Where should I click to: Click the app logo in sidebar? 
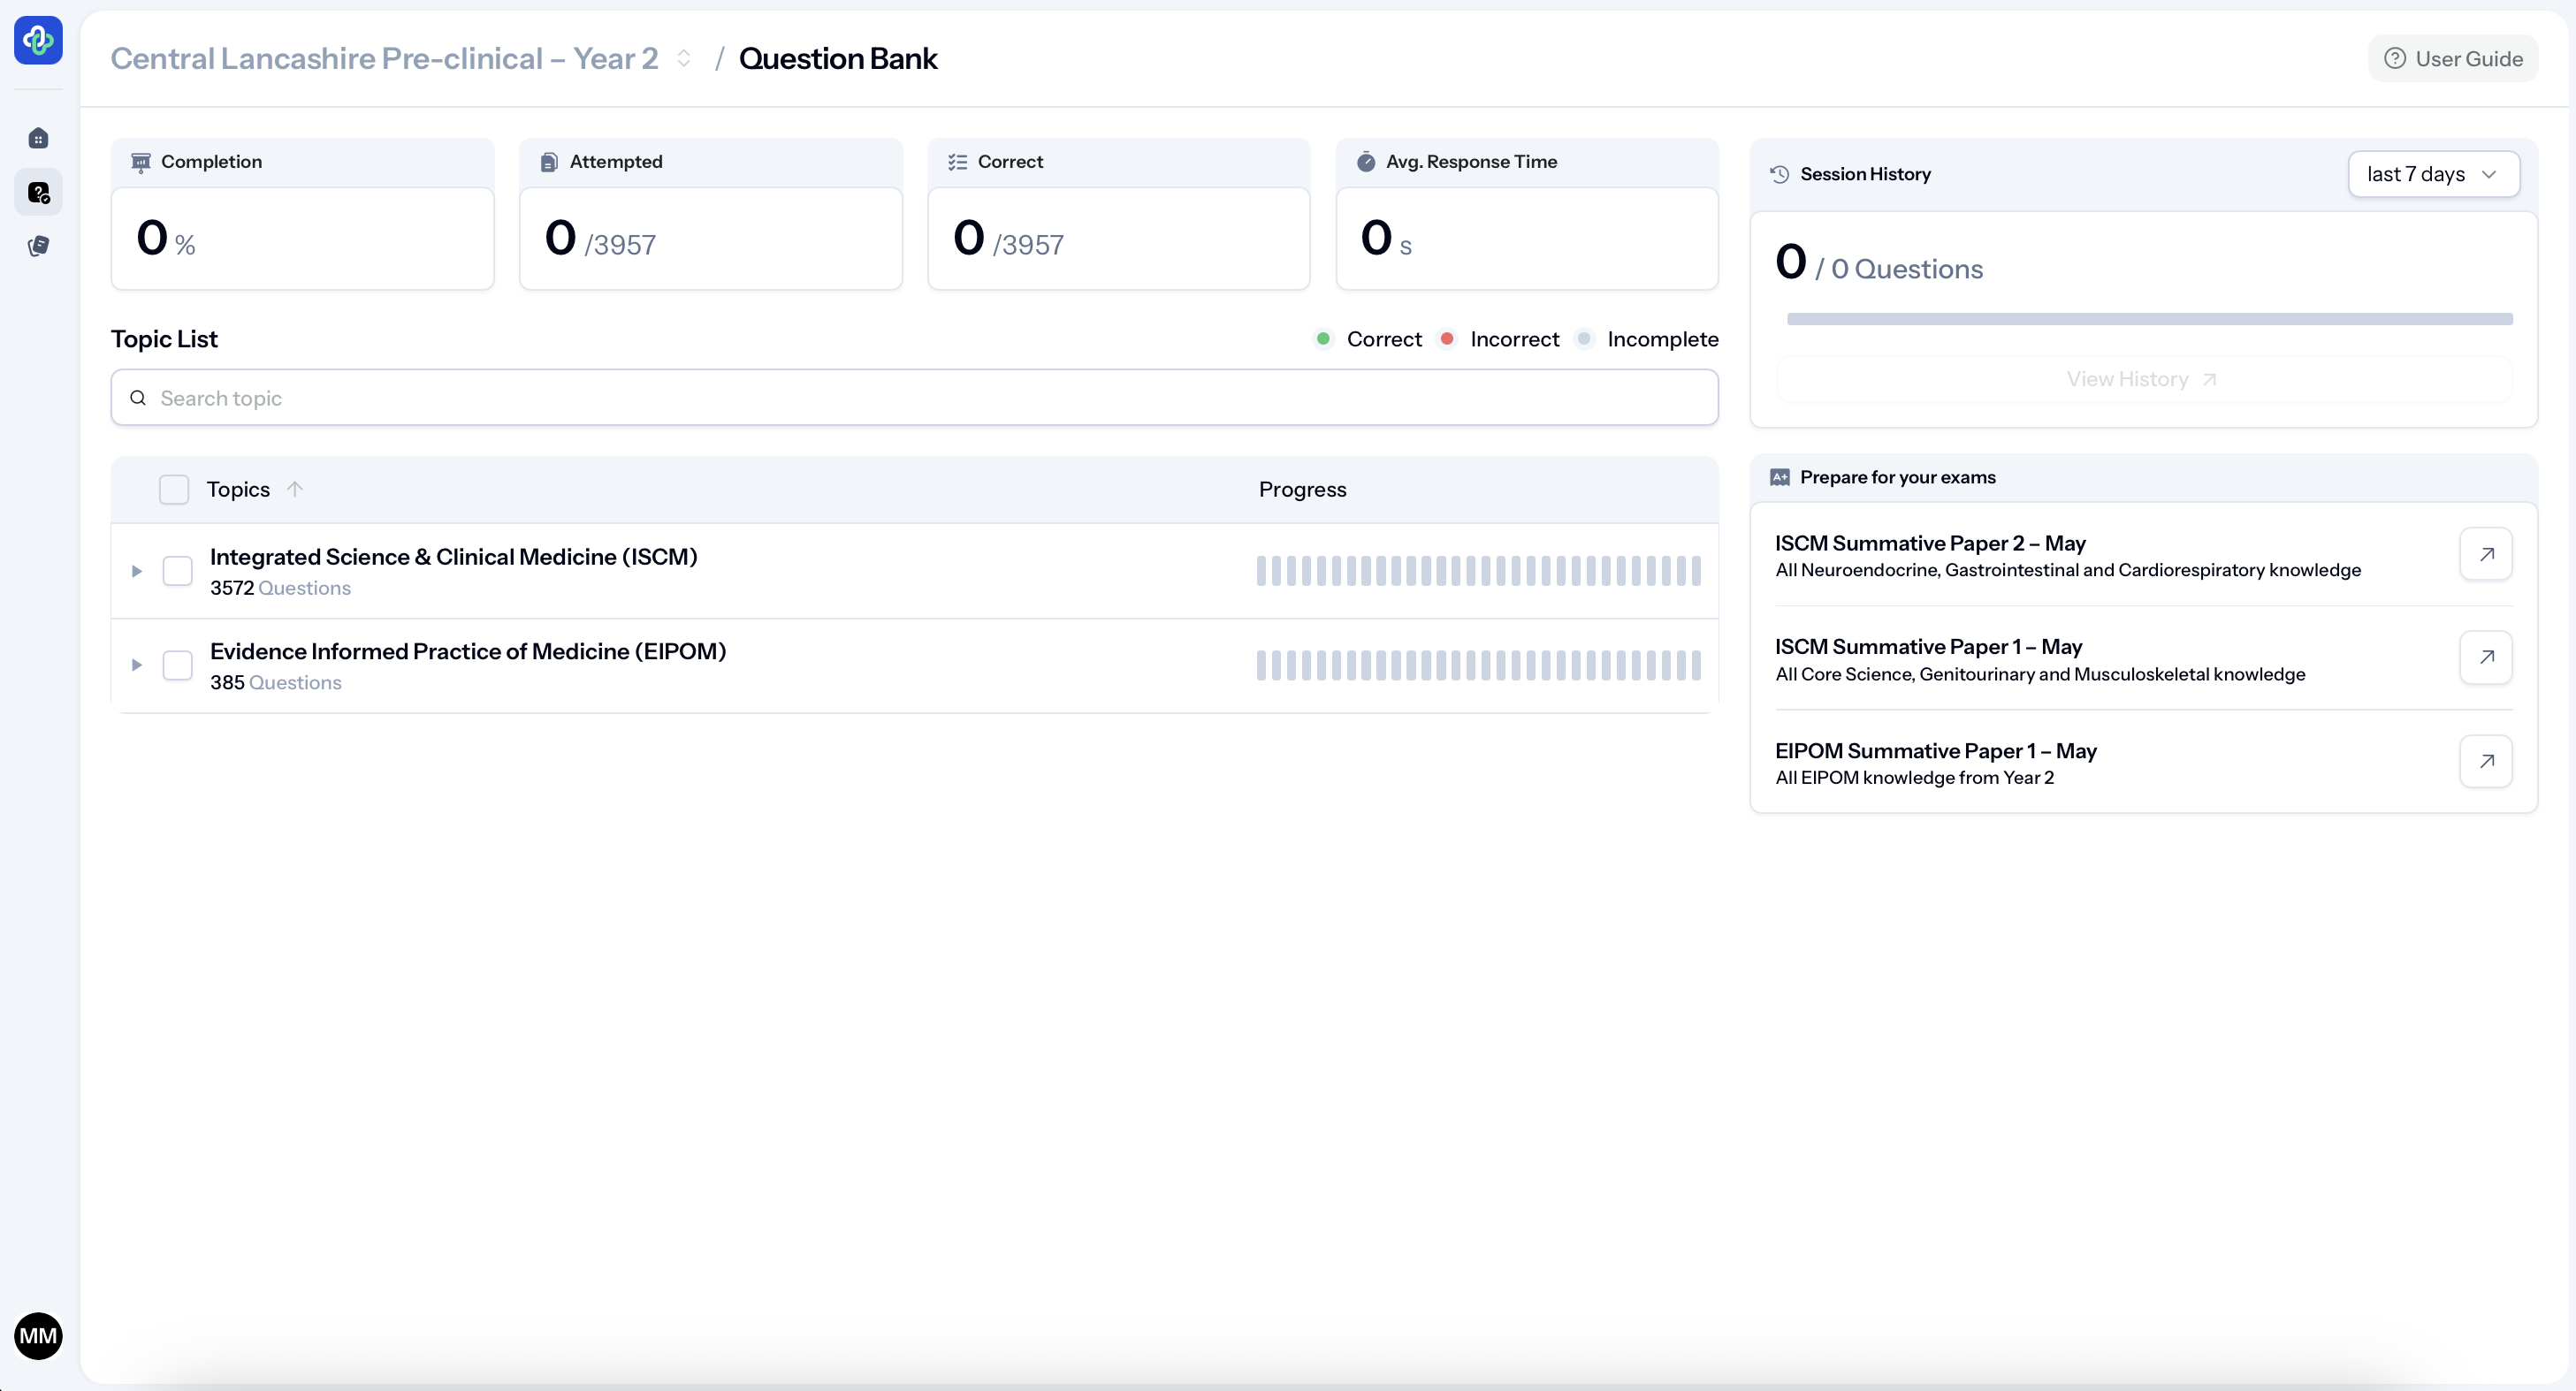click(x=38, y=40)
